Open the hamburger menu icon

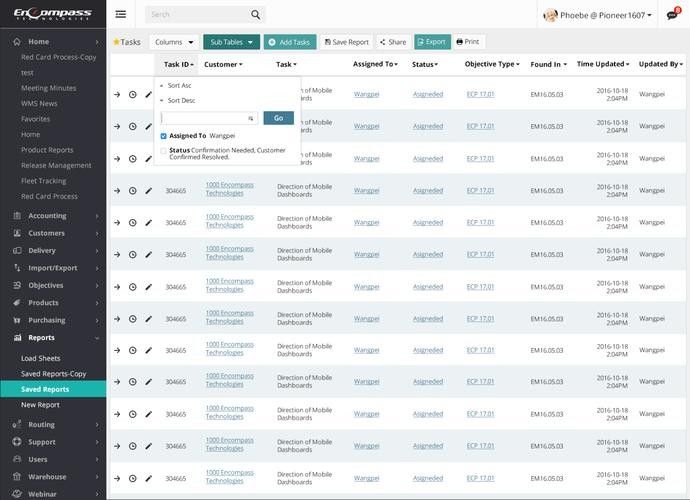(121, 15)
